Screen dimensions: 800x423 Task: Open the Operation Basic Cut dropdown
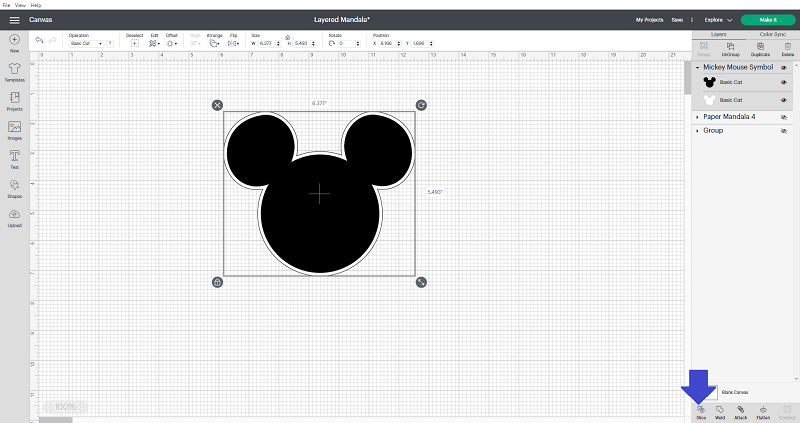coord(86,43)
